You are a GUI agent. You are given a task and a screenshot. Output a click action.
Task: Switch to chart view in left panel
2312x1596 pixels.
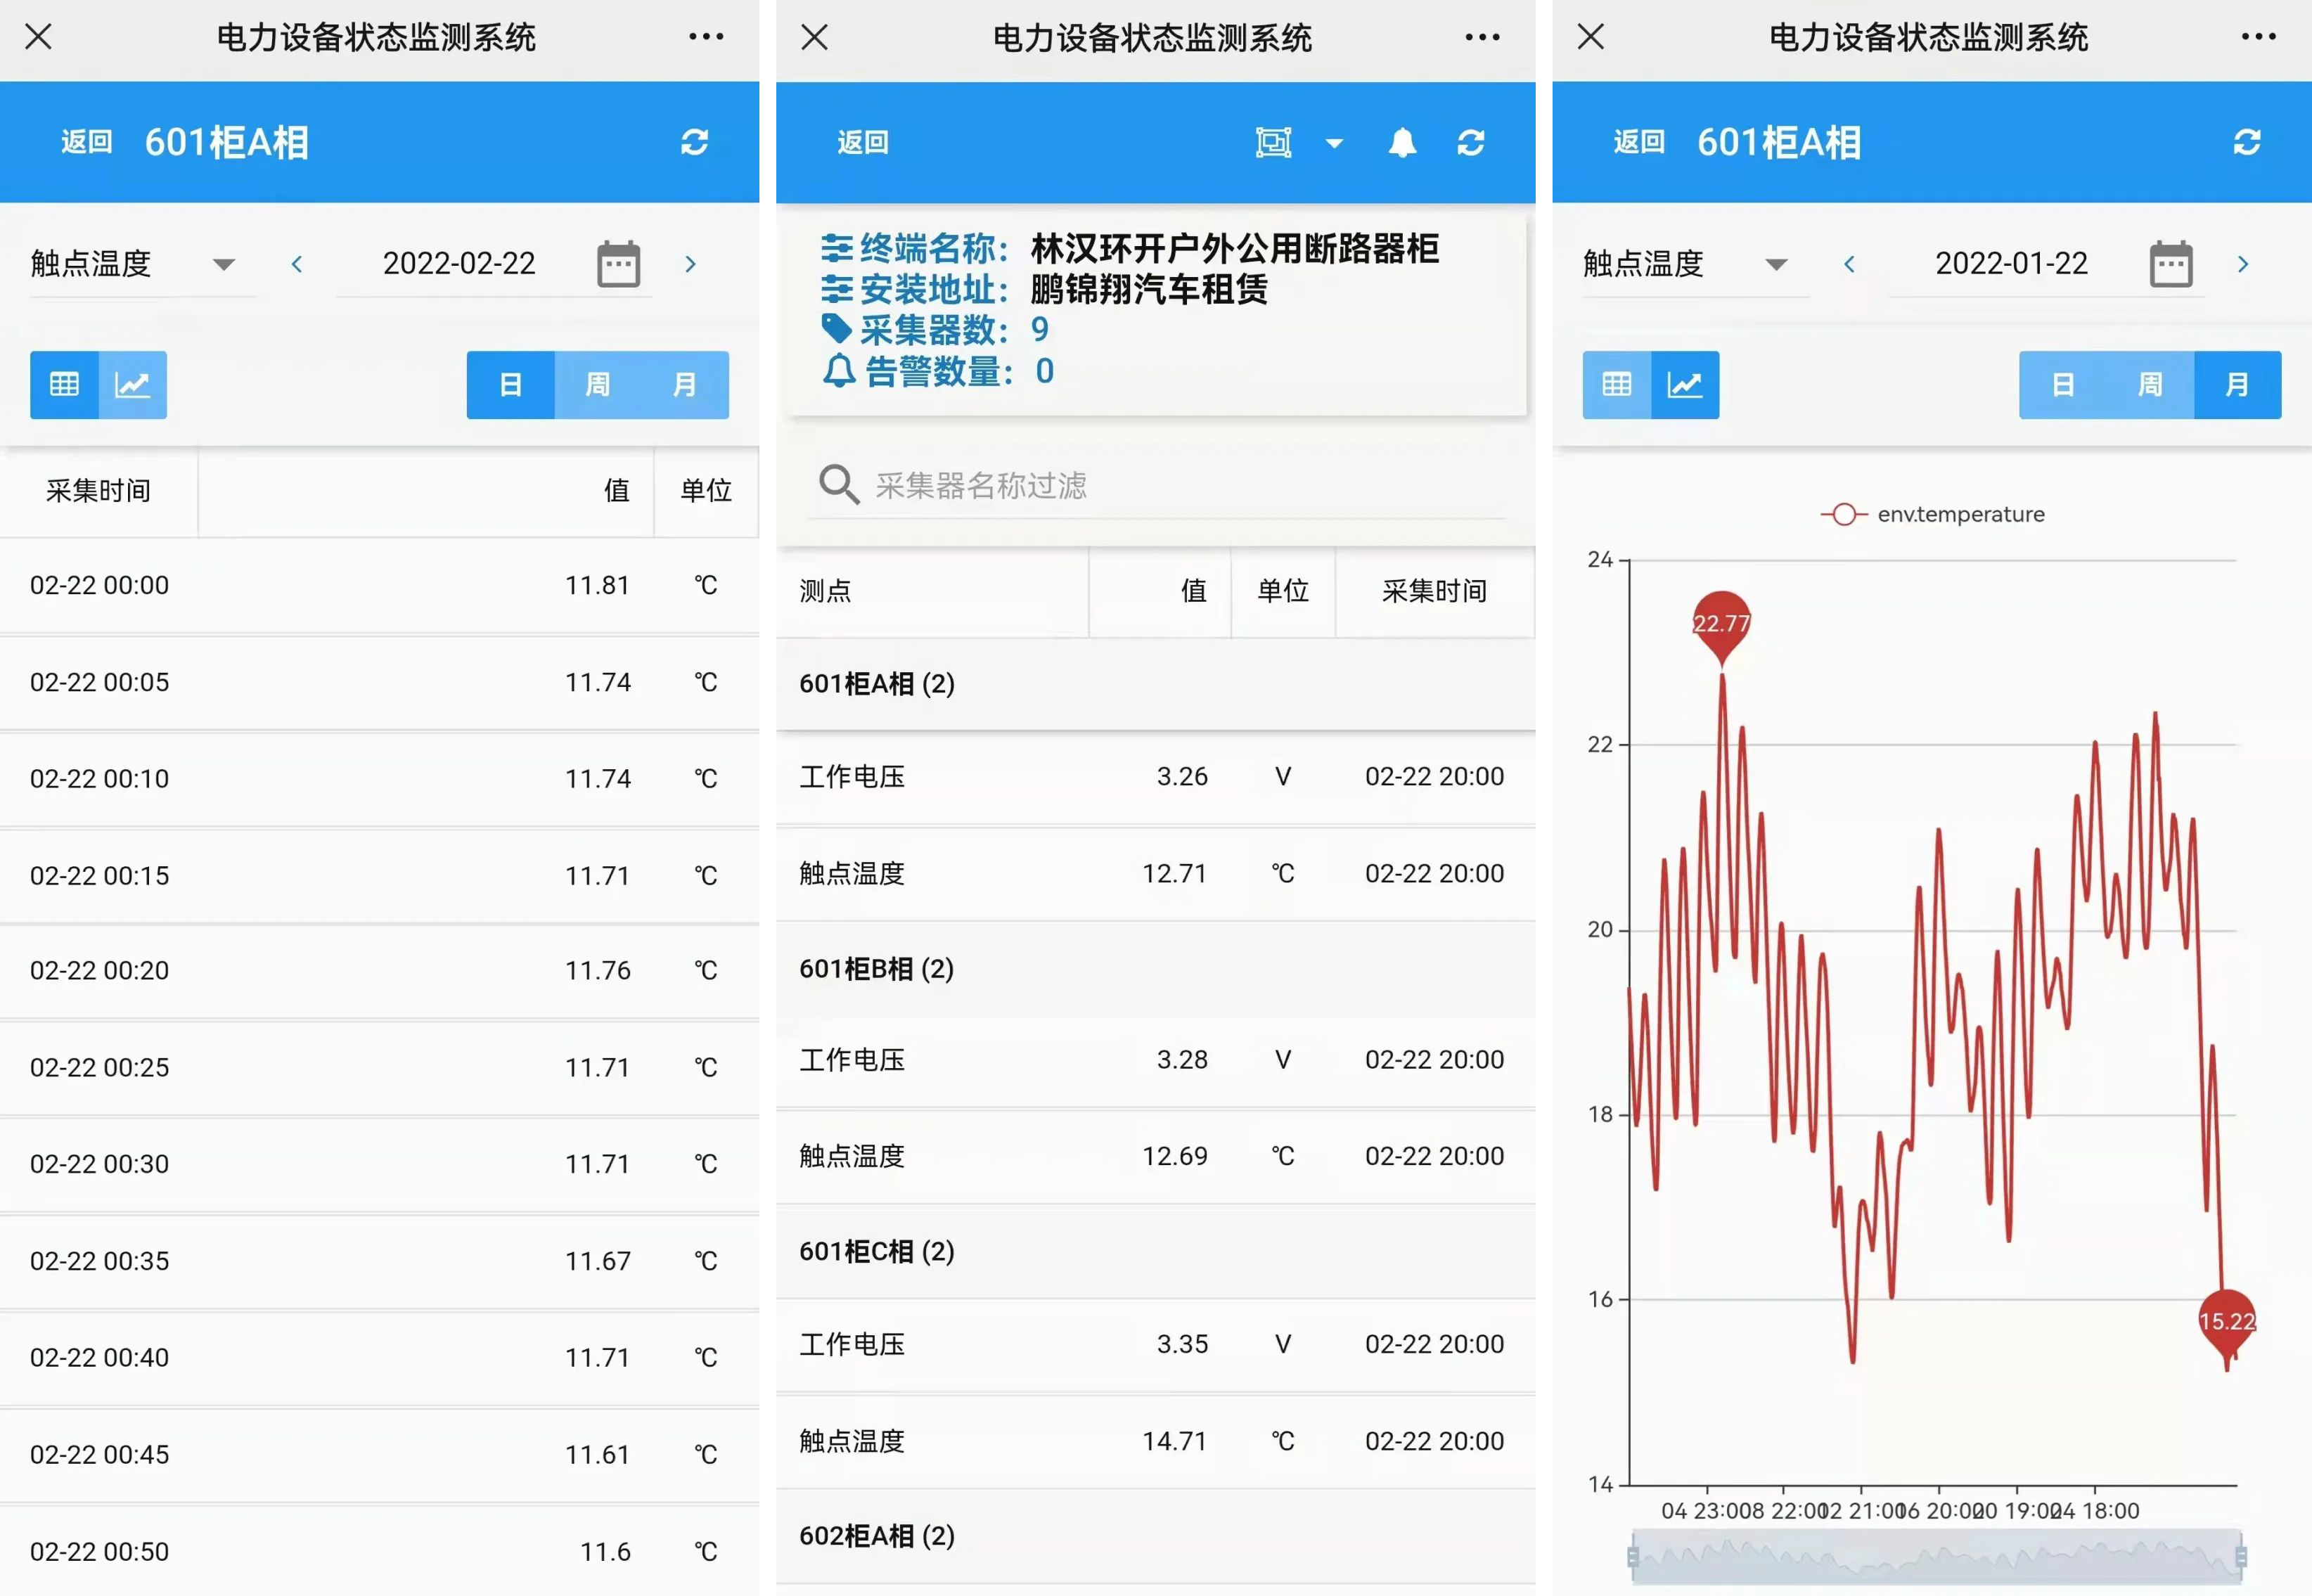tap(133, 385)
